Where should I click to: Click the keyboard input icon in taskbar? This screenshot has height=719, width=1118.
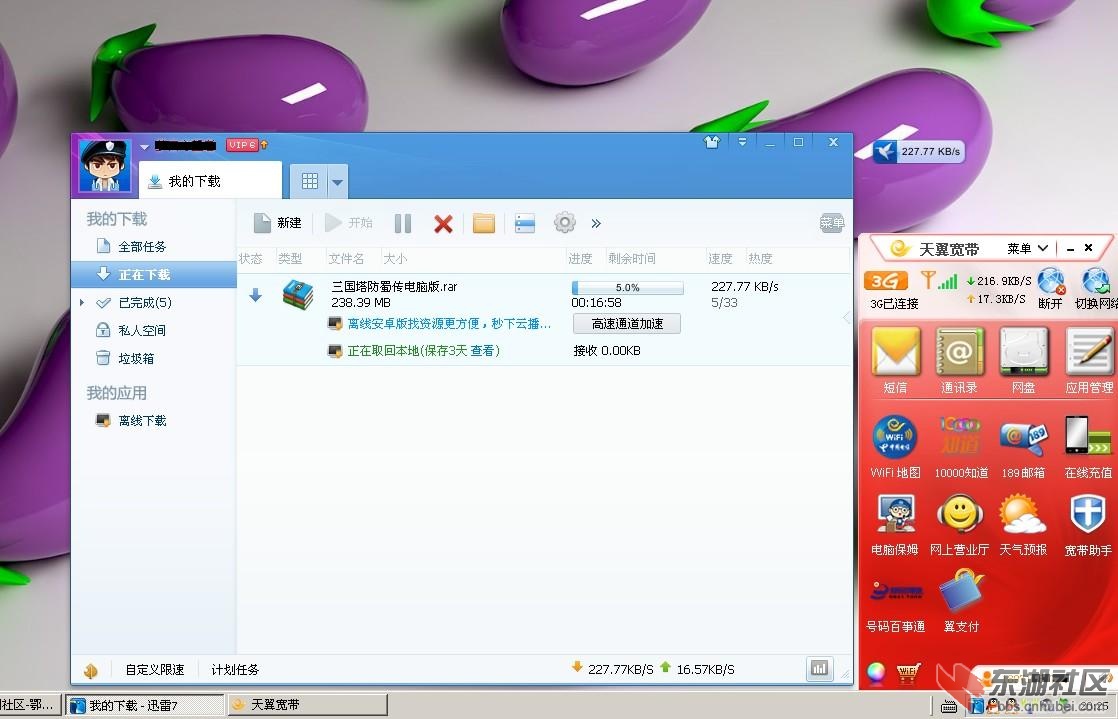click(x=948, y=706)
